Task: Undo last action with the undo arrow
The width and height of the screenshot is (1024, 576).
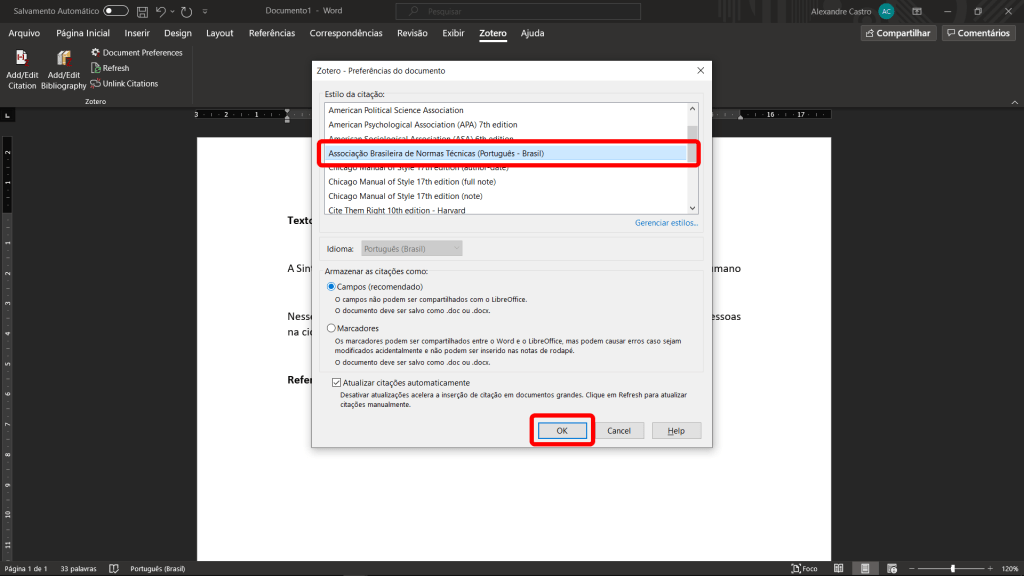Action: point(161,11)
